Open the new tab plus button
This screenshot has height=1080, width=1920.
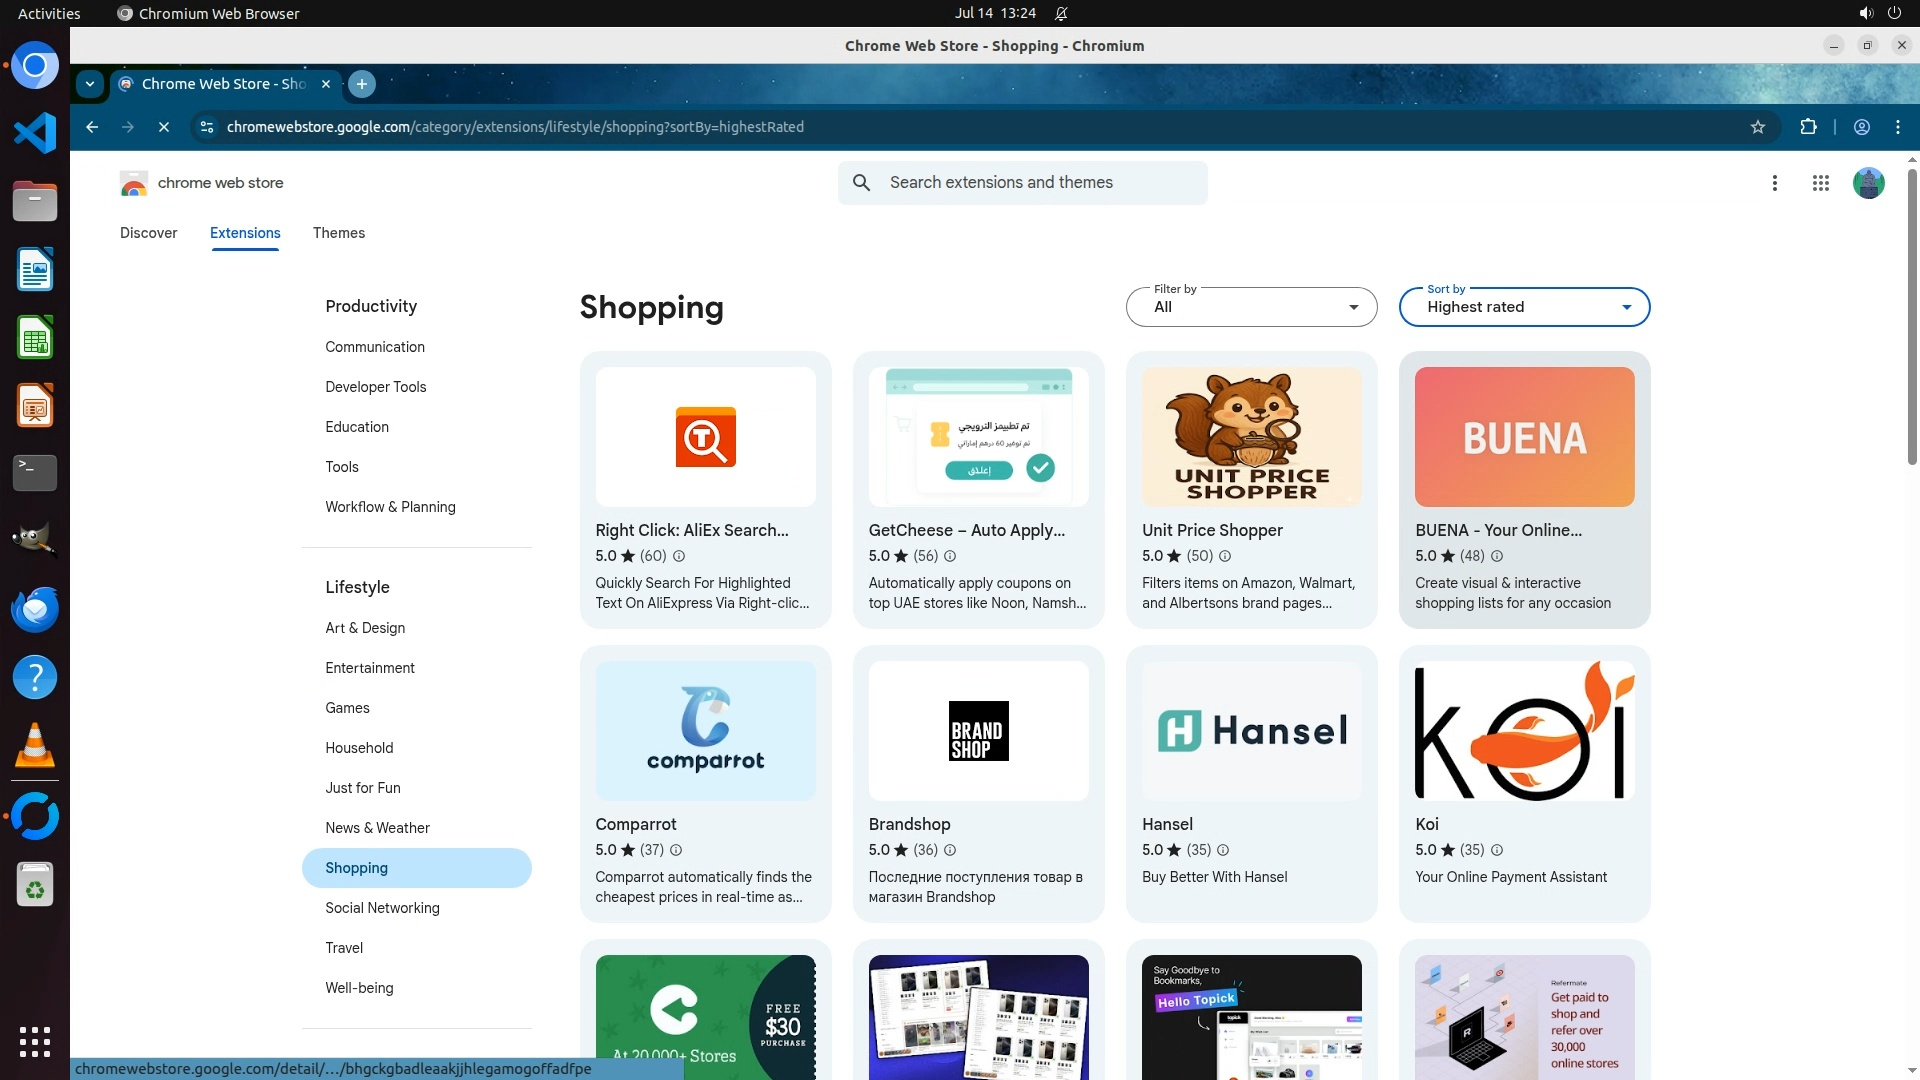[362, 84]
